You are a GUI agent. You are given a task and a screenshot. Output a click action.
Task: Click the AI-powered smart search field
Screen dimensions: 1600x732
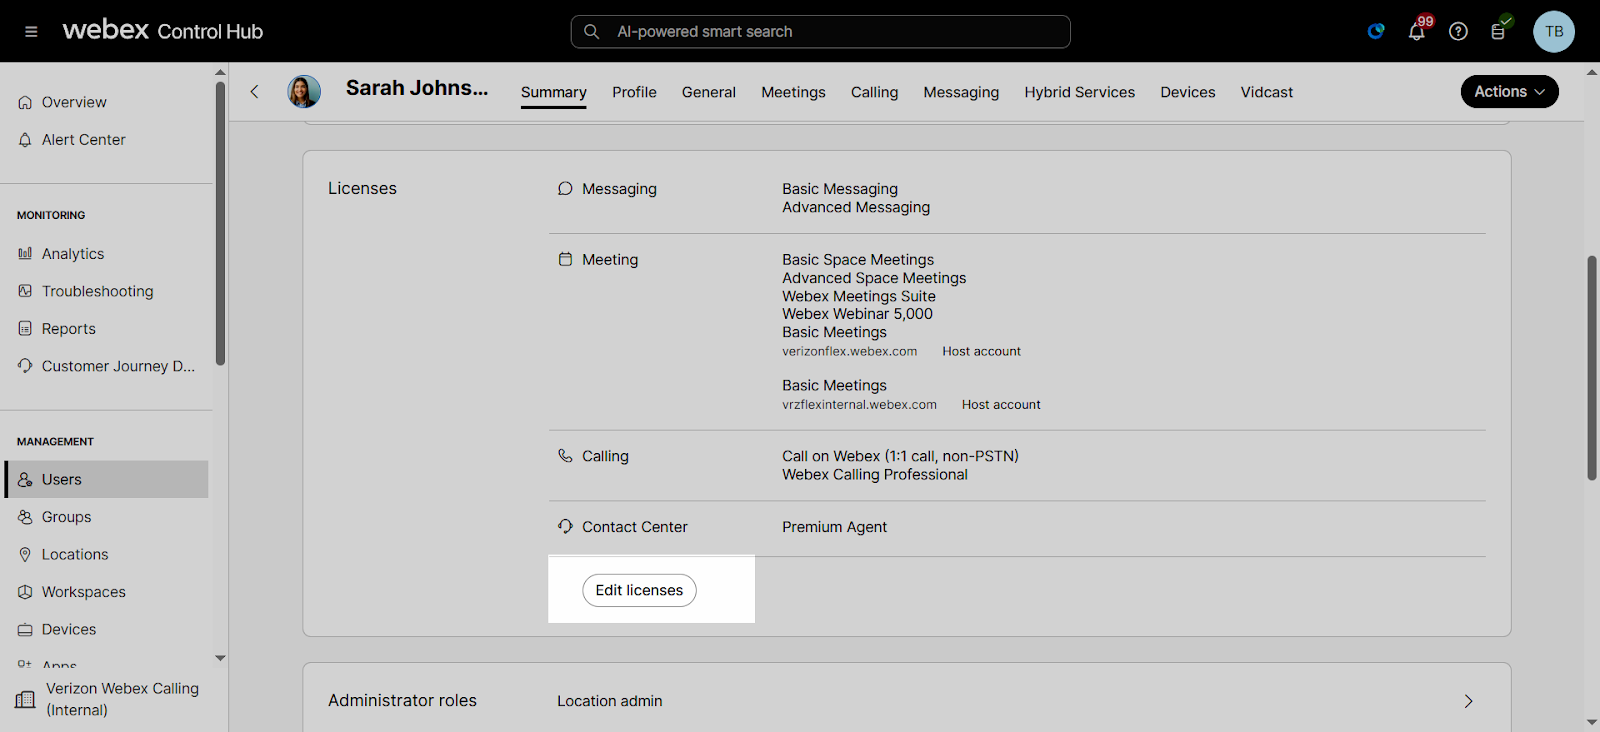point(820,32)
